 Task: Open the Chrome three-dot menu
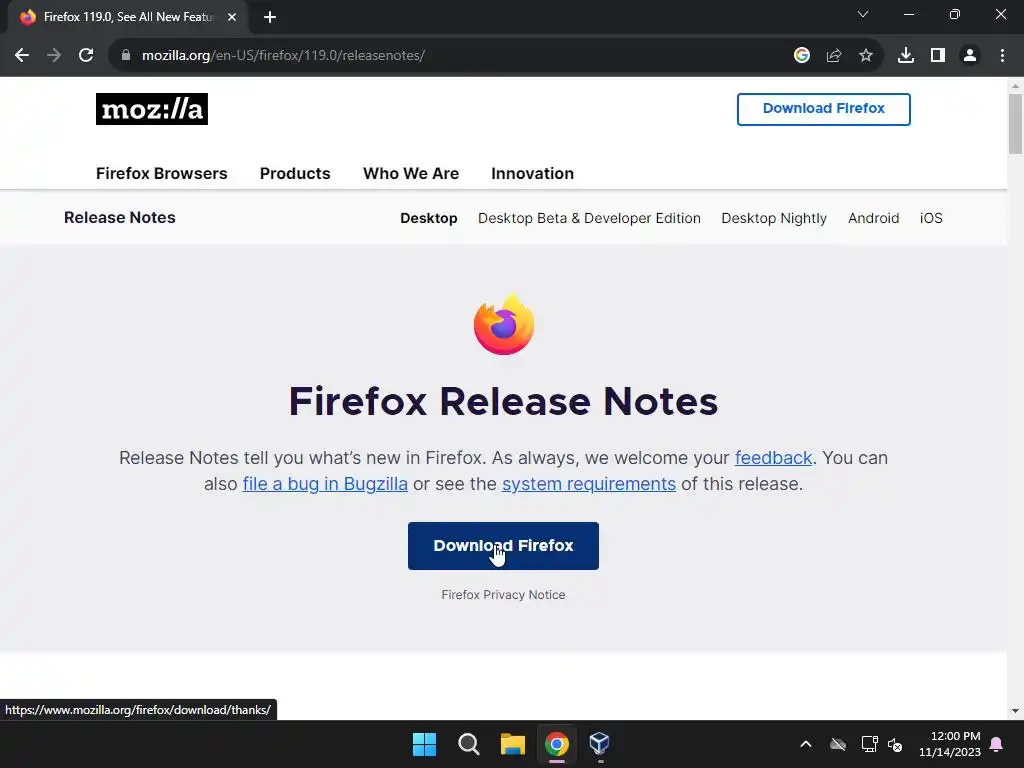pos(1002,56)
